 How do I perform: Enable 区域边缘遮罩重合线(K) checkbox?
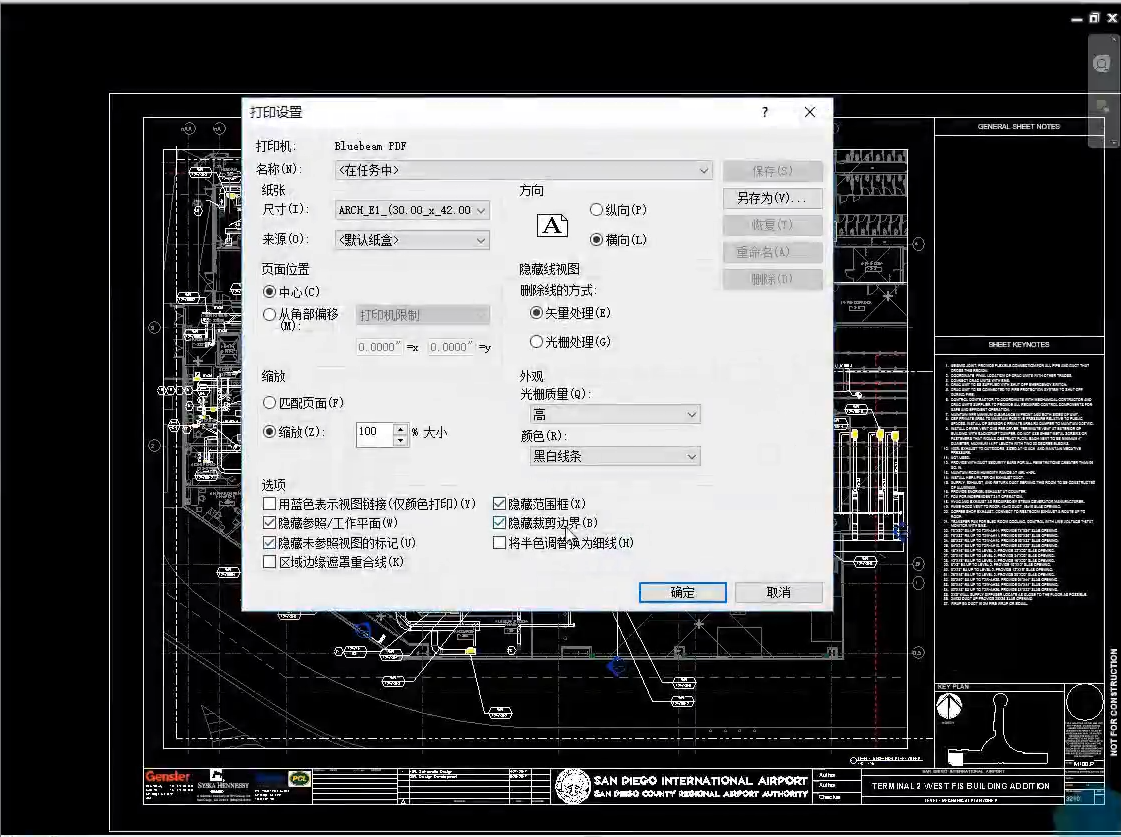tap(270, 562)
